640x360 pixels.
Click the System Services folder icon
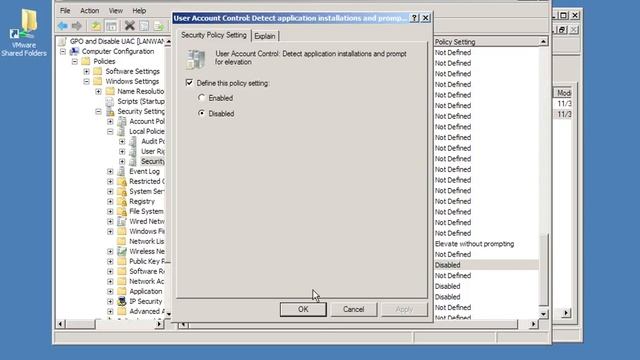tap(122, 191)
